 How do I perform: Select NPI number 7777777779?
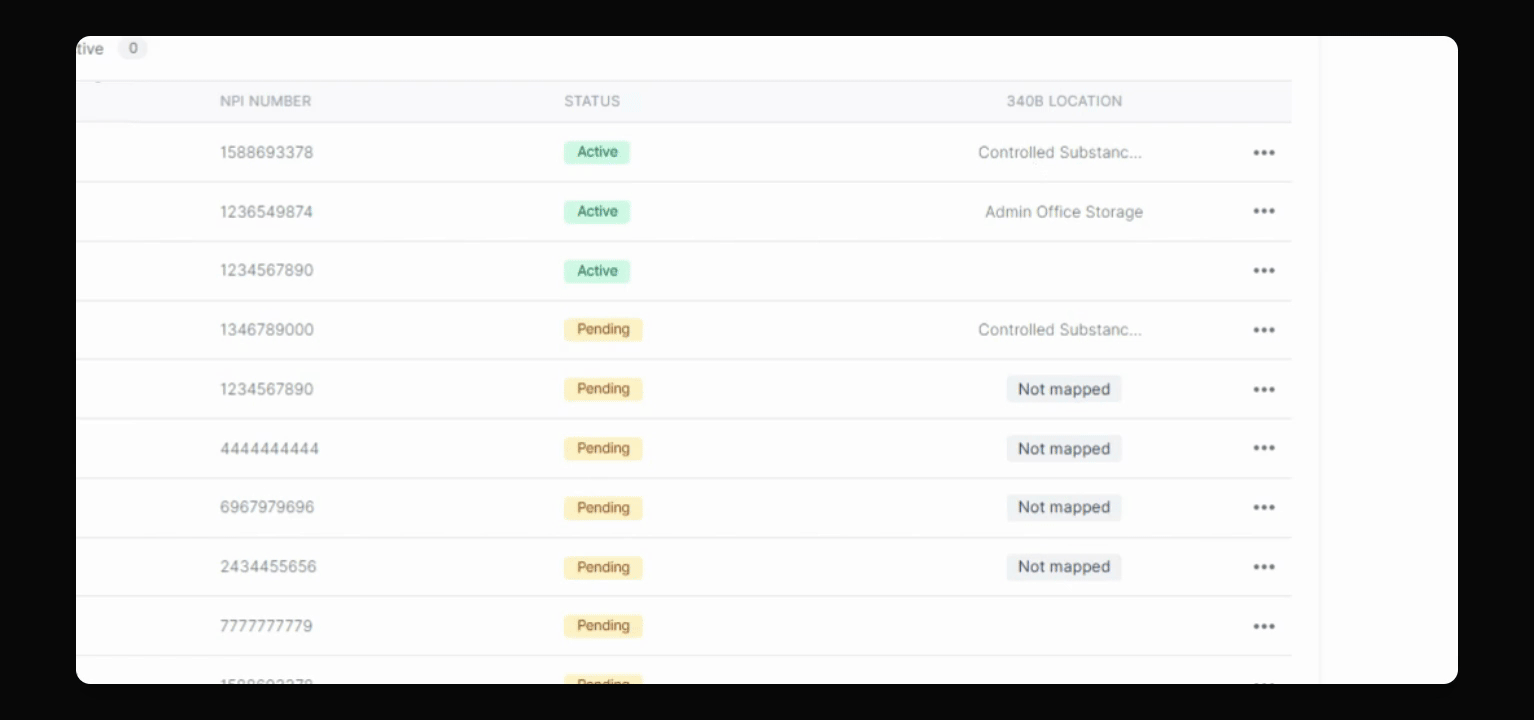coord(266,626)
